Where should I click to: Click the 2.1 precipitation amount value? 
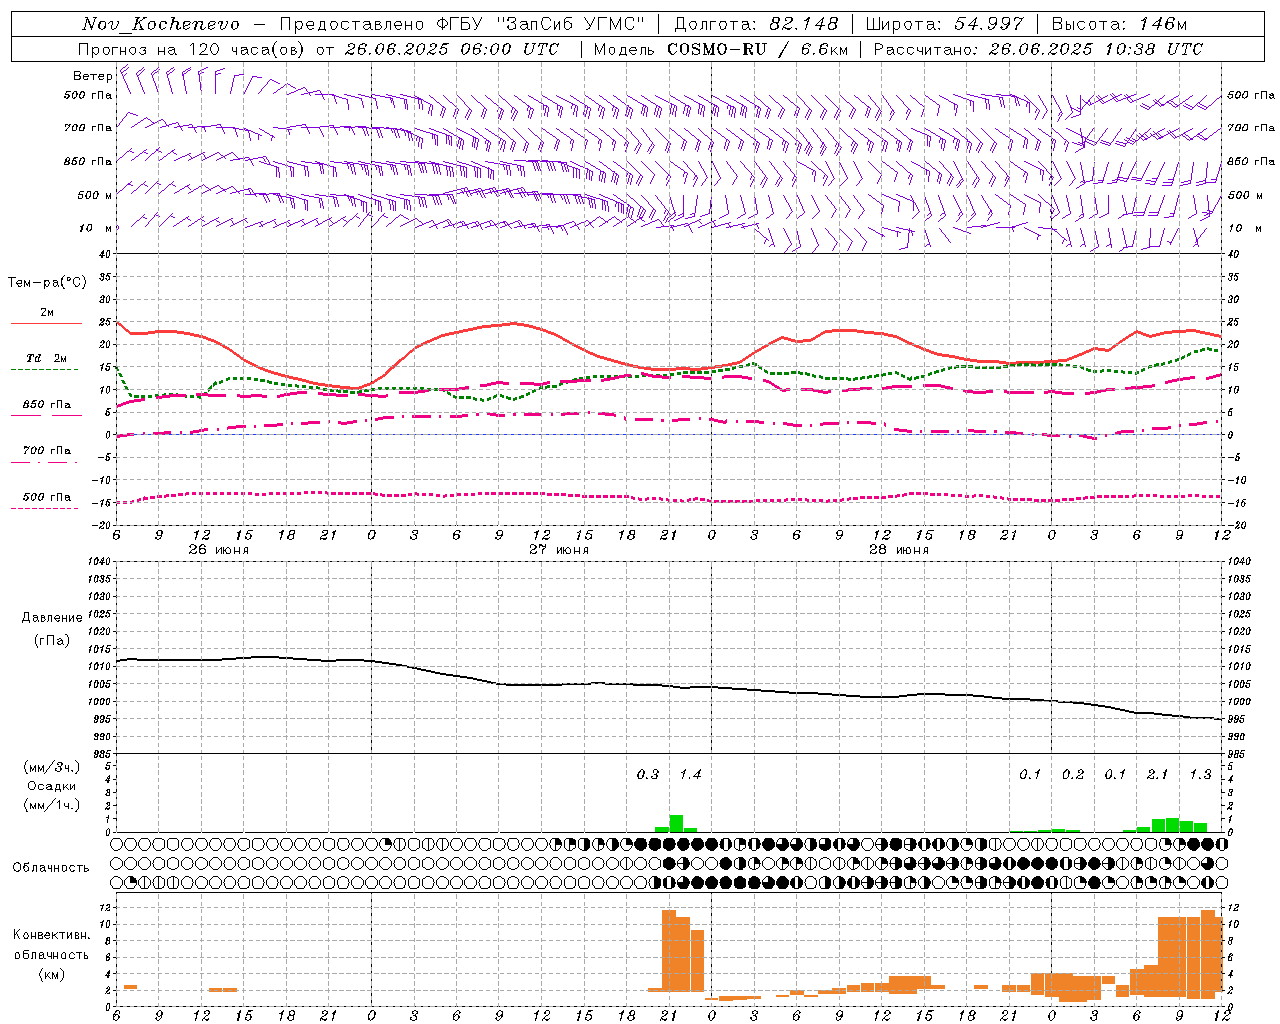pyautogui.click(x=1158, y=774)
